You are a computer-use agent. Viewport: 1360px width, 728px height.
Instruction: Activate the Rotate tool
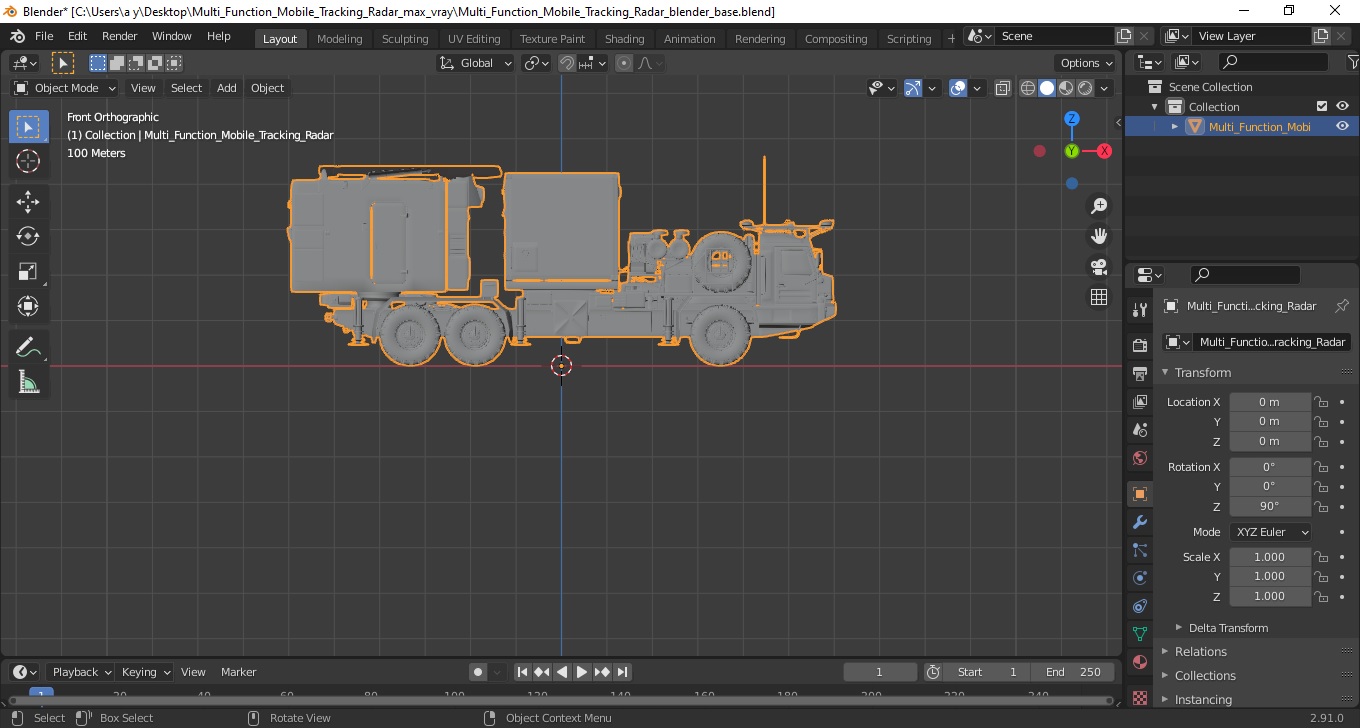pyautogui.click(x=28, y=236)
